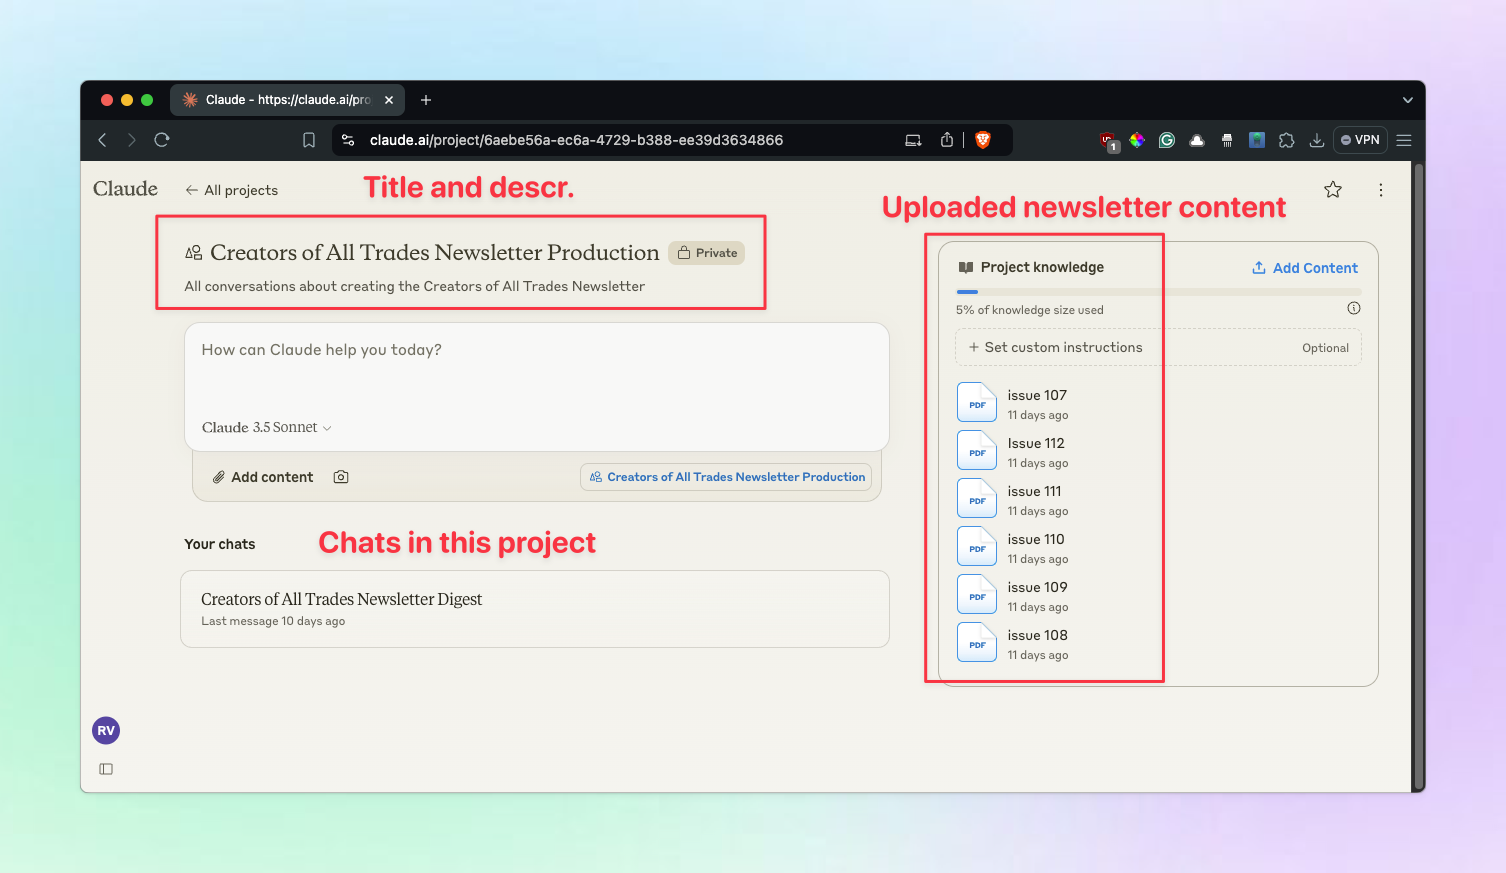The height and width of the screenshot is (873, 1506).
Task: Click the 'issue 109' file name
Action: [1037, 587]
